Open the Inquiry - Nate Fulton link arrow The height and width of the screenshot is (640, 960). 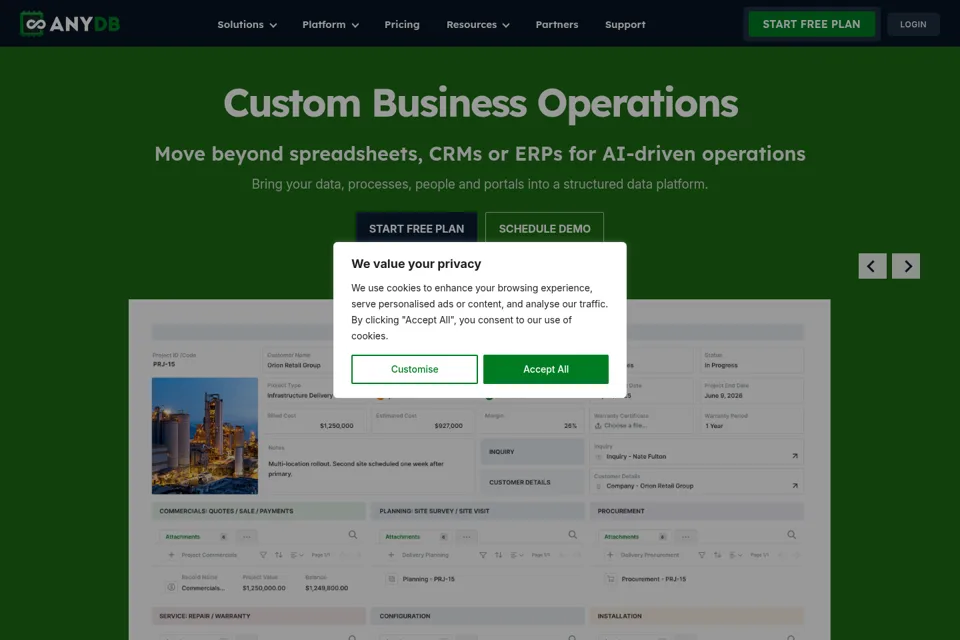tap(795, 456)
